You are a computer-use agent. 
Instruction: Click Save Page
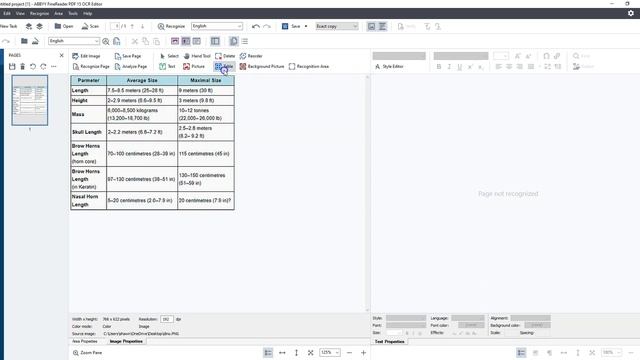128,56
